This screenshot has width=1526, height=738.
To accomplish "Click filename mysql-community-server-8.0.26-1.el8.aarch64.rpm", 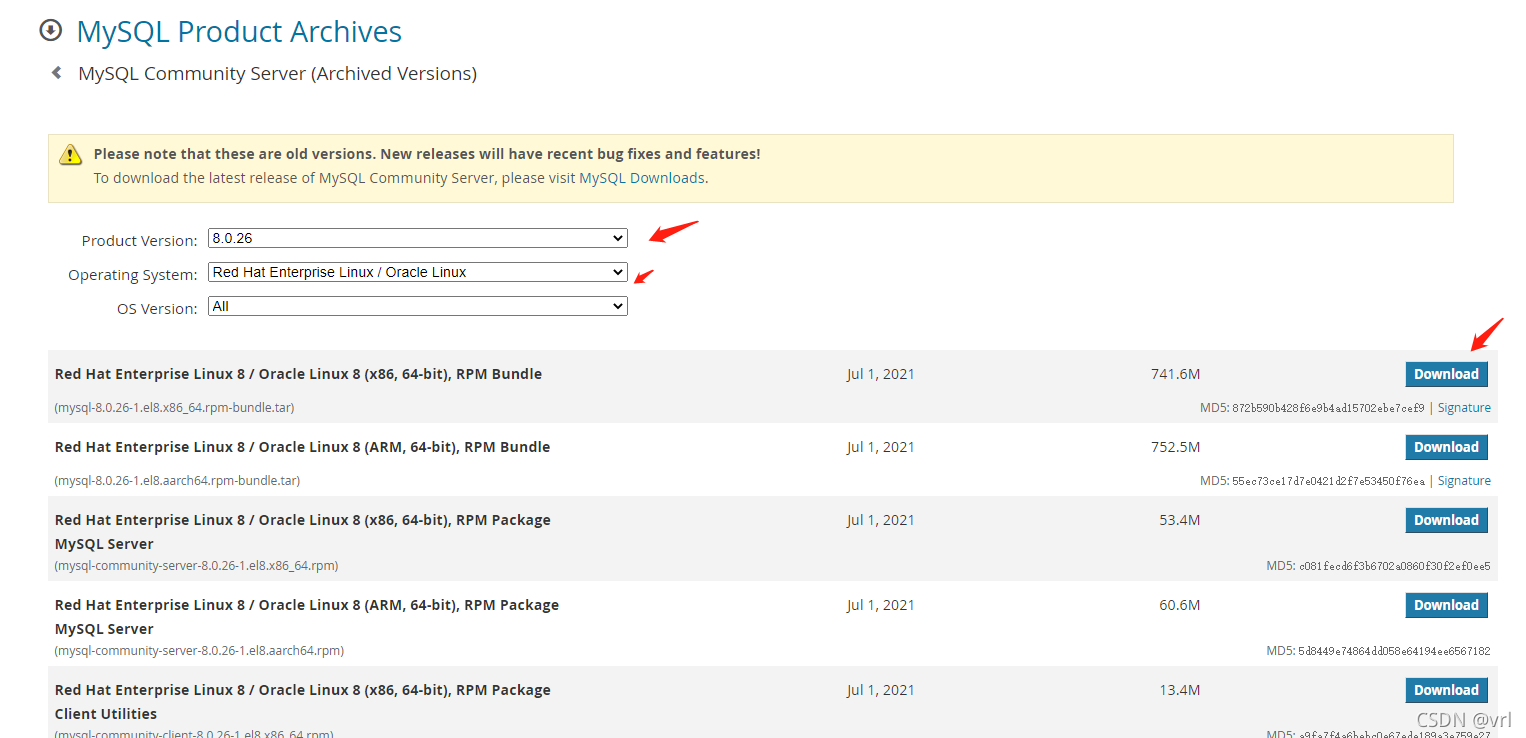I will point(199,651).
